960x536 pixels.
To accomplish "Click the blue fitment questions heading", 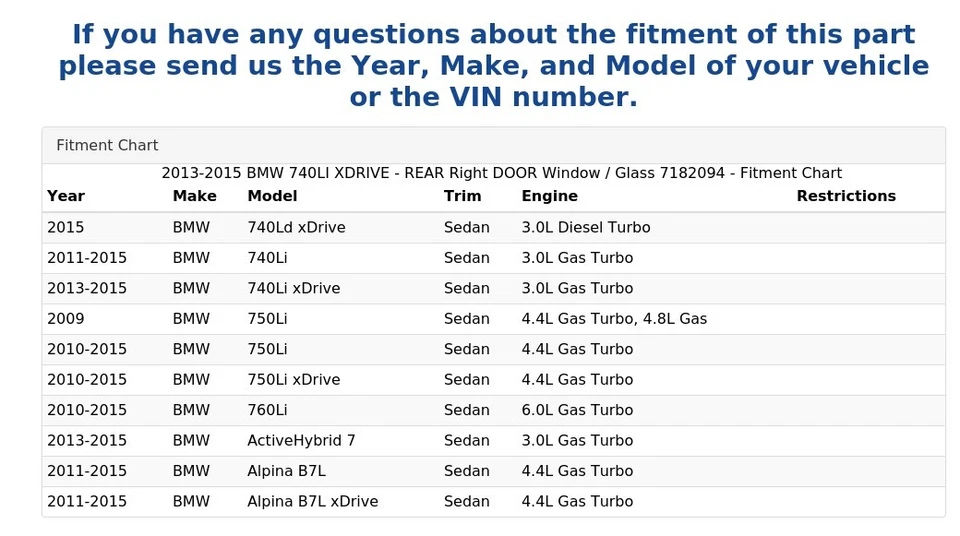I will (493, 66).
